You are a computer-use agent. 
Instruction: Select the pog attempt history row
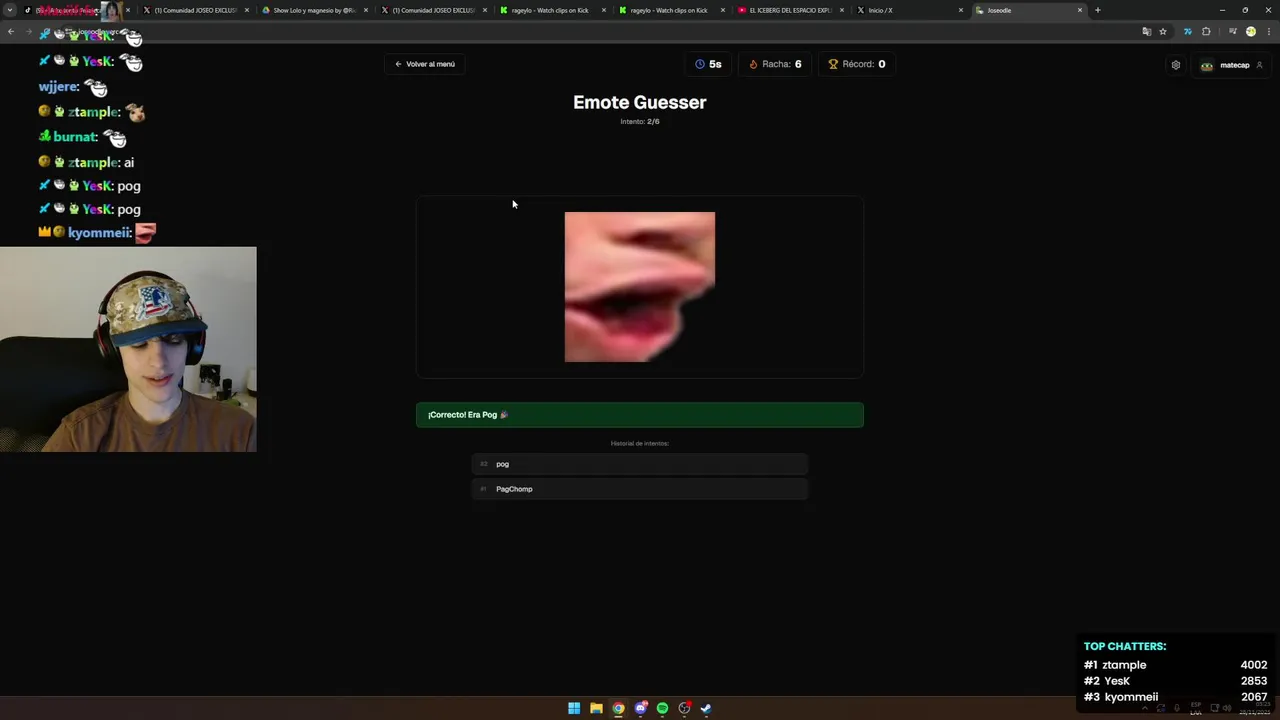(640, 464)
